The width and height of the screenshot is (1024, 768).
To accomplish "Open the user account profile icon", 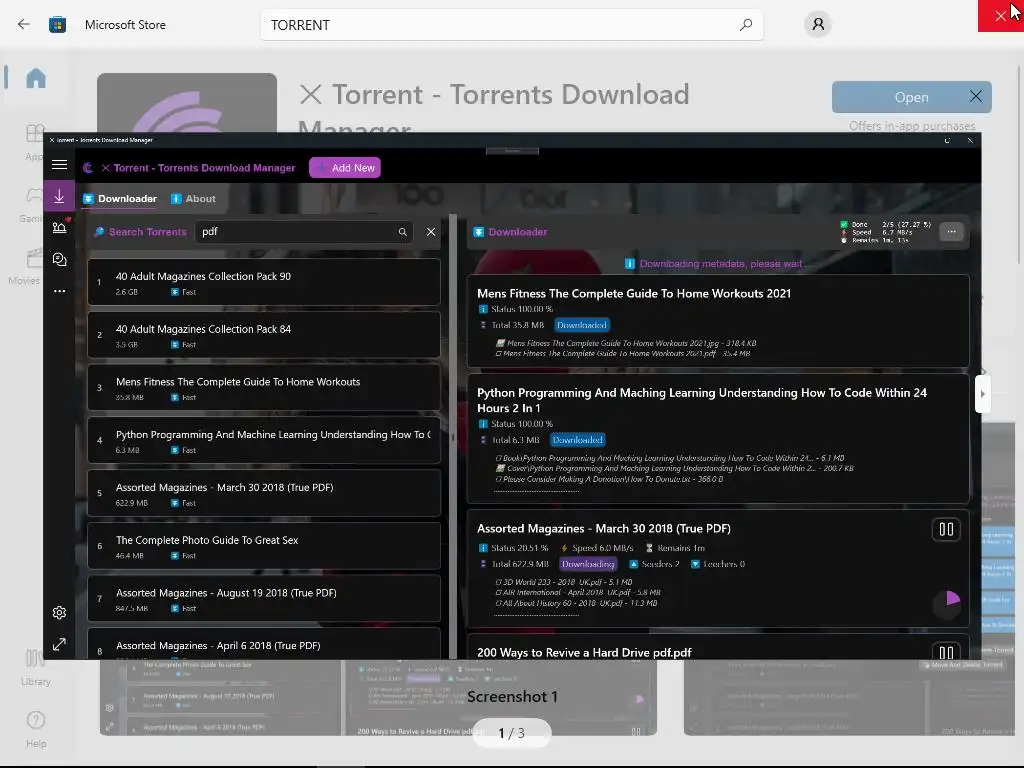I will (x=818, y=25).
